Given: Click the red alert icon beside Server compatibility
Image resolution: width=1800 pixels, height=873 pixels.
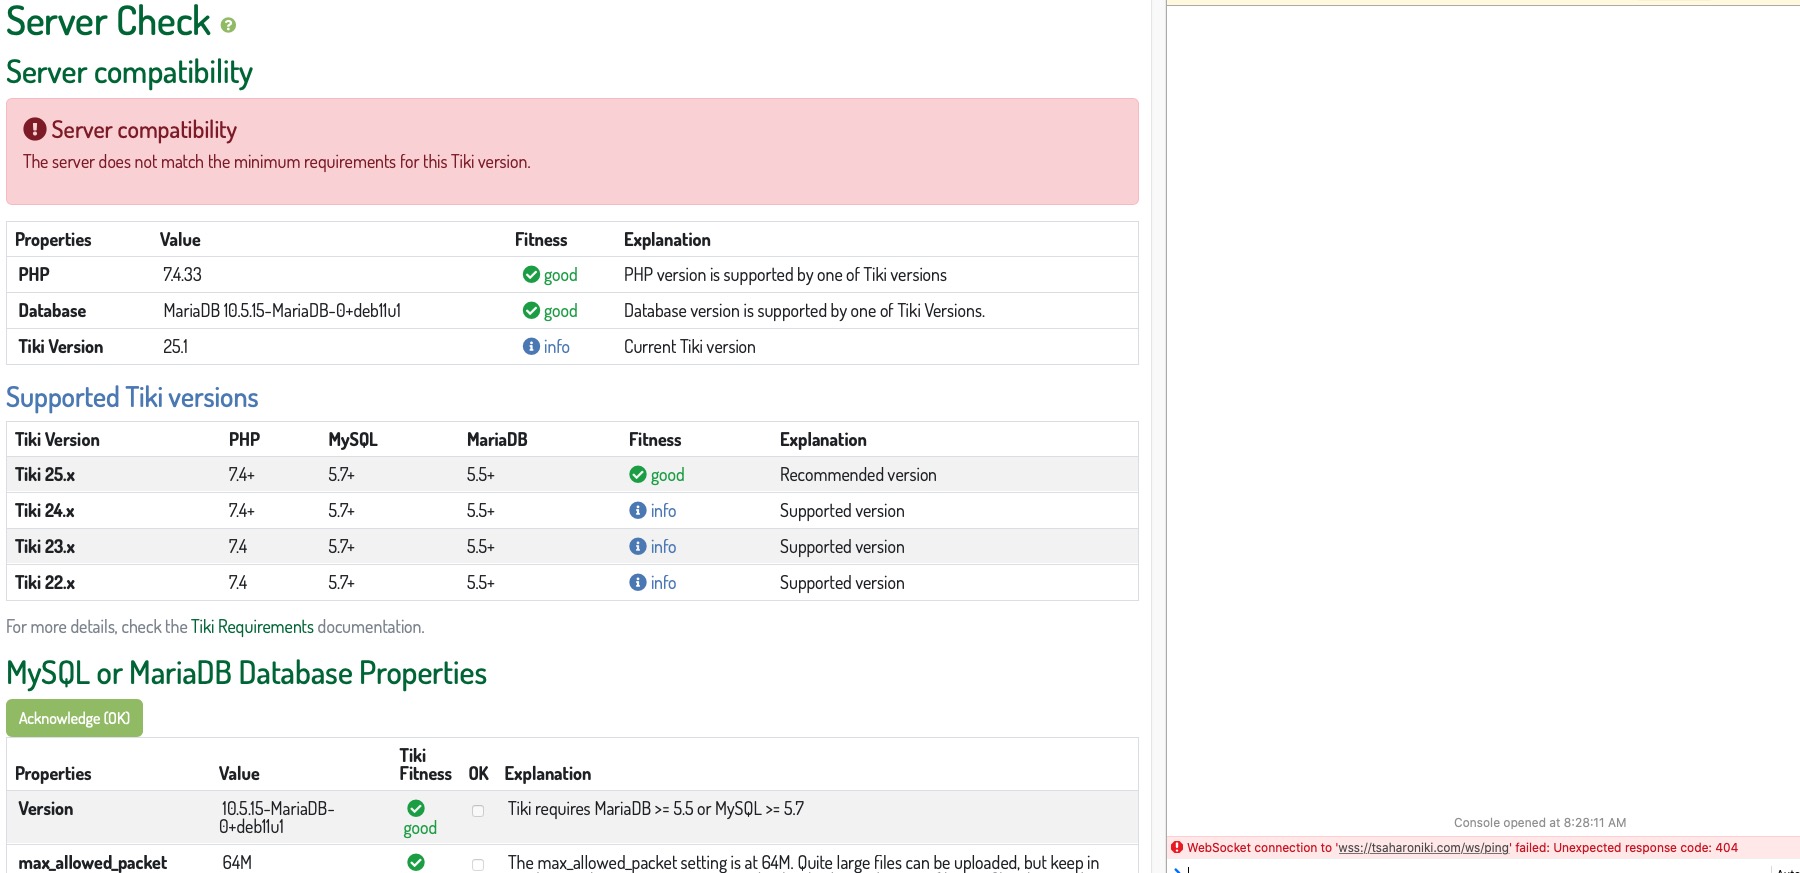Looking at the screenshot, I should pos(35,129).
